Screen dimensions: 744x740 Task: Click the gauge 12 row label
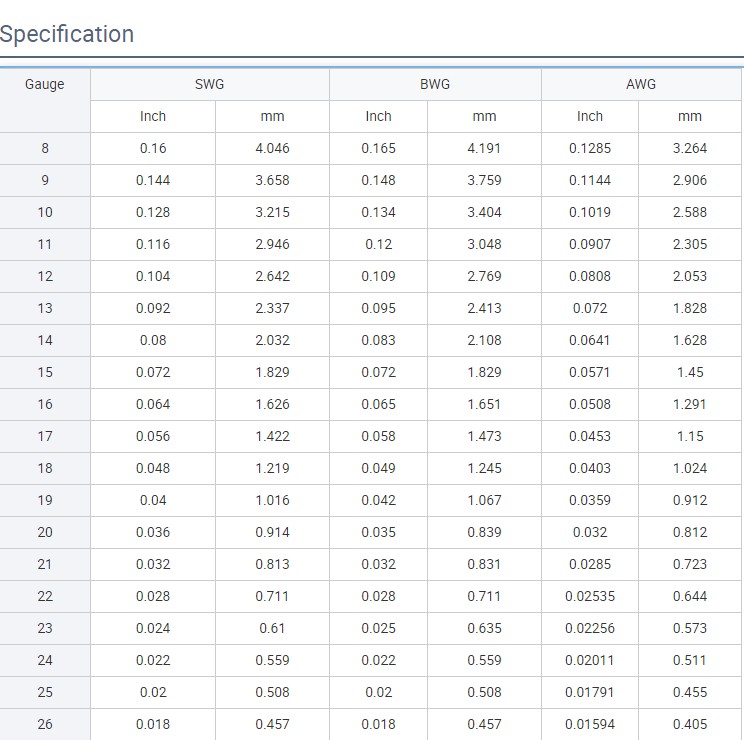pos(44,276)
